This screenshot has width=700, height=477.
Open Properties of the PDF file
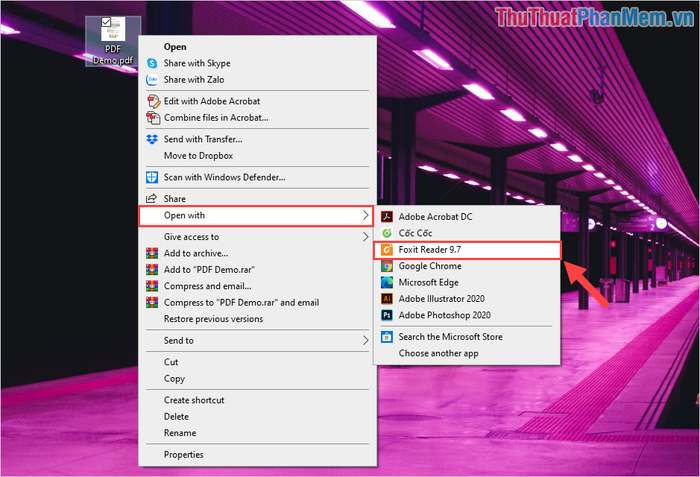pos(257,455)
